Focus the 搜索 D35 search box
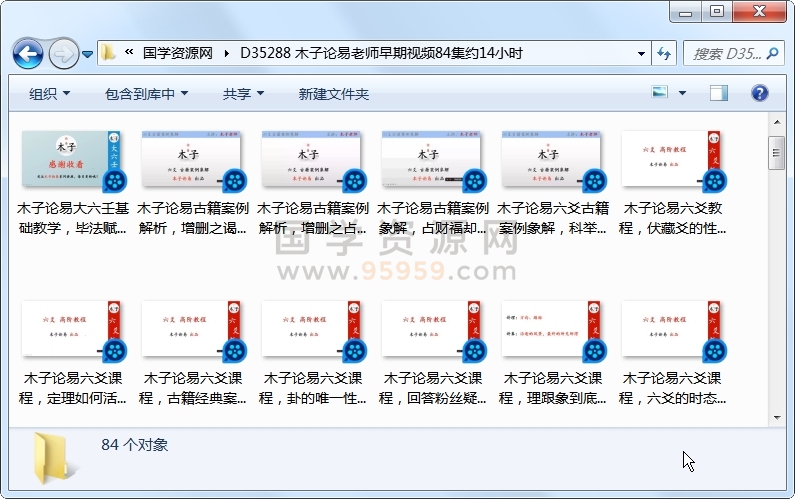 click(726, 53)
